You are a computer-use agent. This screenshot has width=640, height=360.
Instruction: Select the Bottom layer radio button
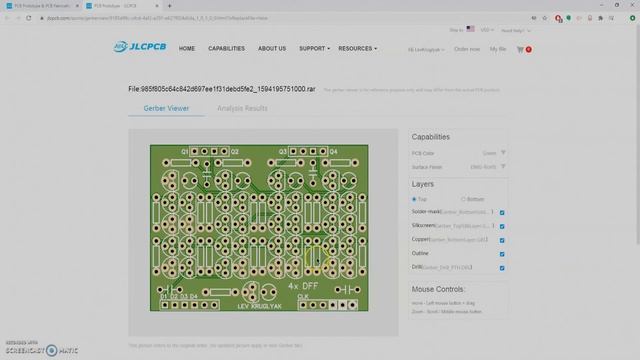[463, 199]
